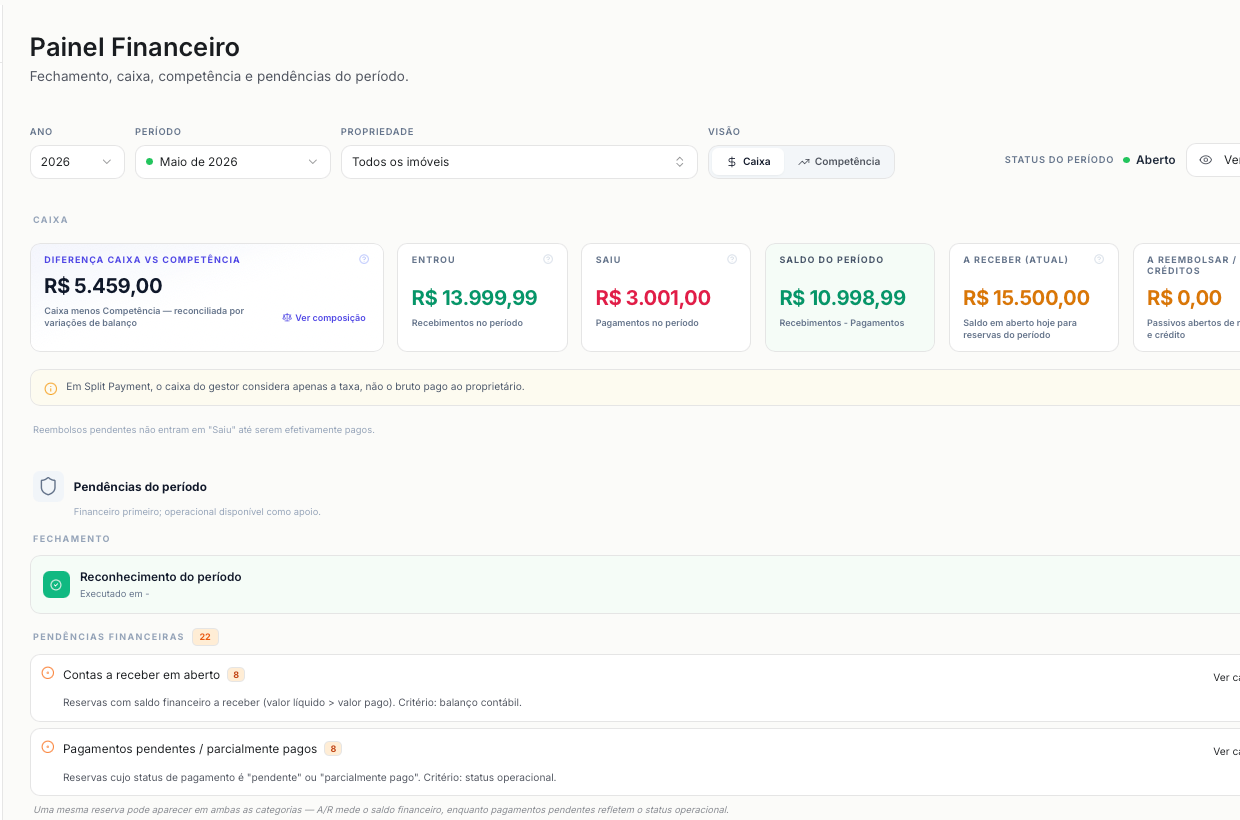
Task: Open the Saiu card R$ 3.001,00
Action: (x=666, y=298)
